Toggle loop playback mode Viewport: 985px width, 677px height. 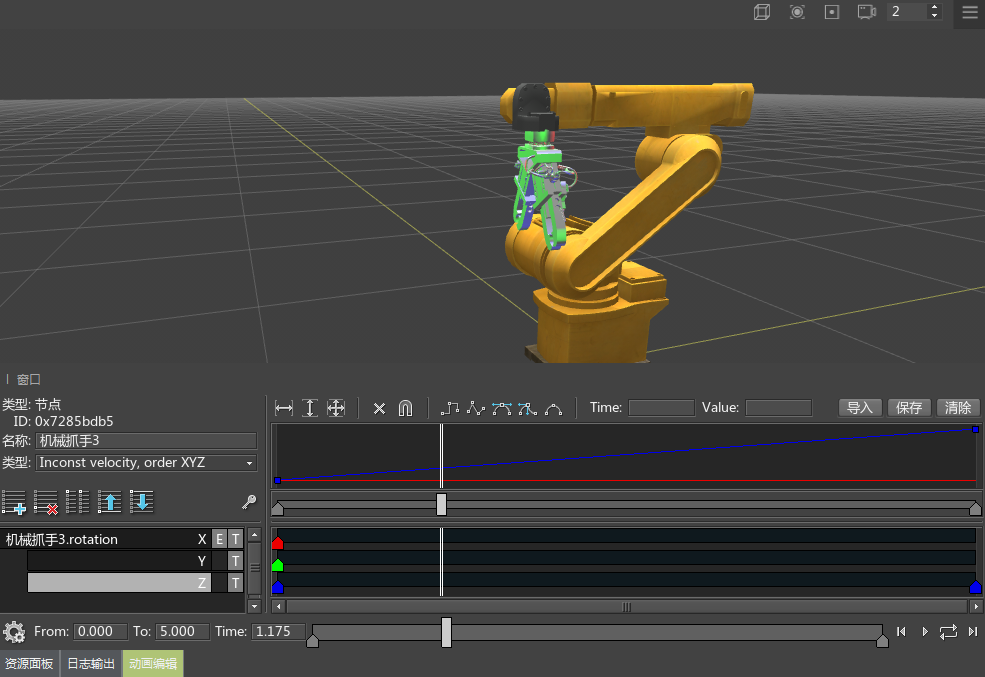(948, 631)
